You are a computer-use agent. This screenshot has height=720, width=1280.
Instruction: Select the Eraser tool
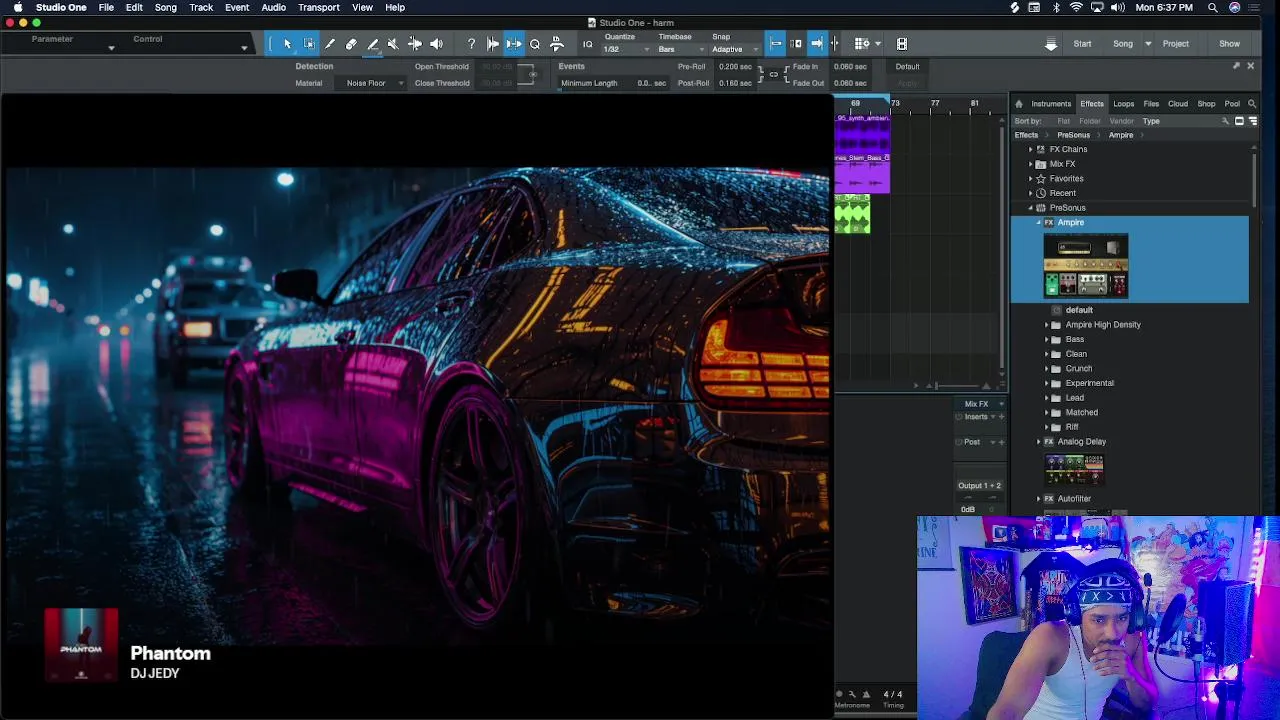pyautogui.click(x=351, y=44)
